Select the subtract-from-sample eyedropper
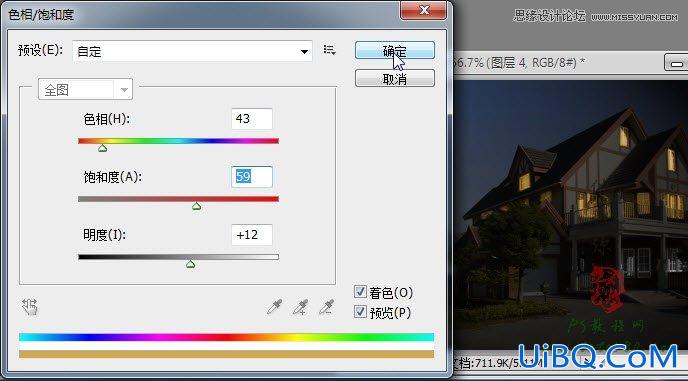 coord(326,307)
